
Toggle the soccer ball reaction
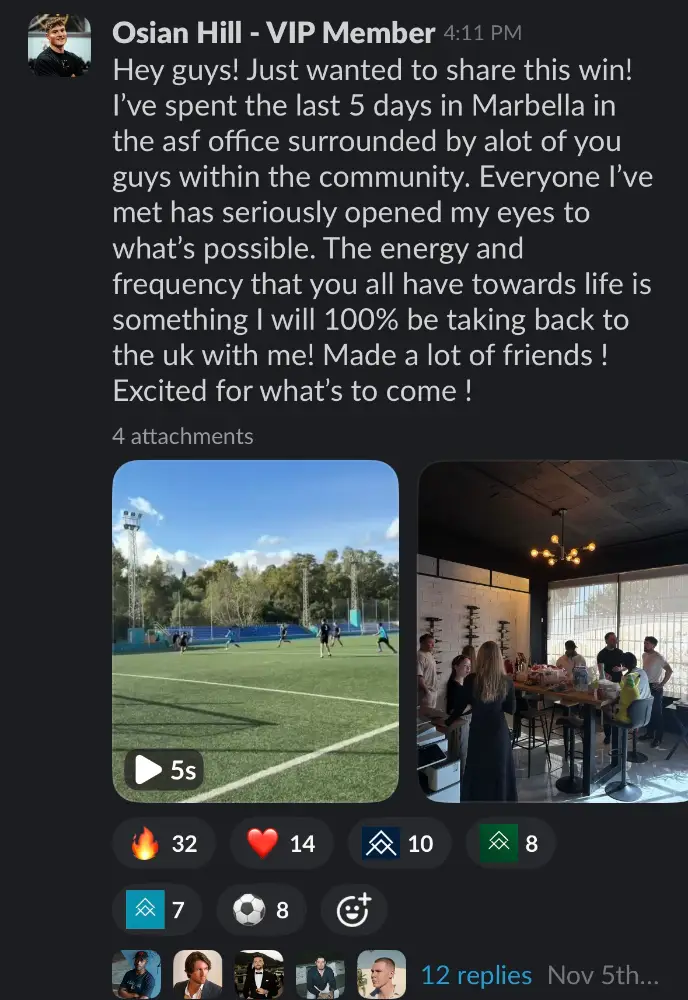[x=260, y=910]
